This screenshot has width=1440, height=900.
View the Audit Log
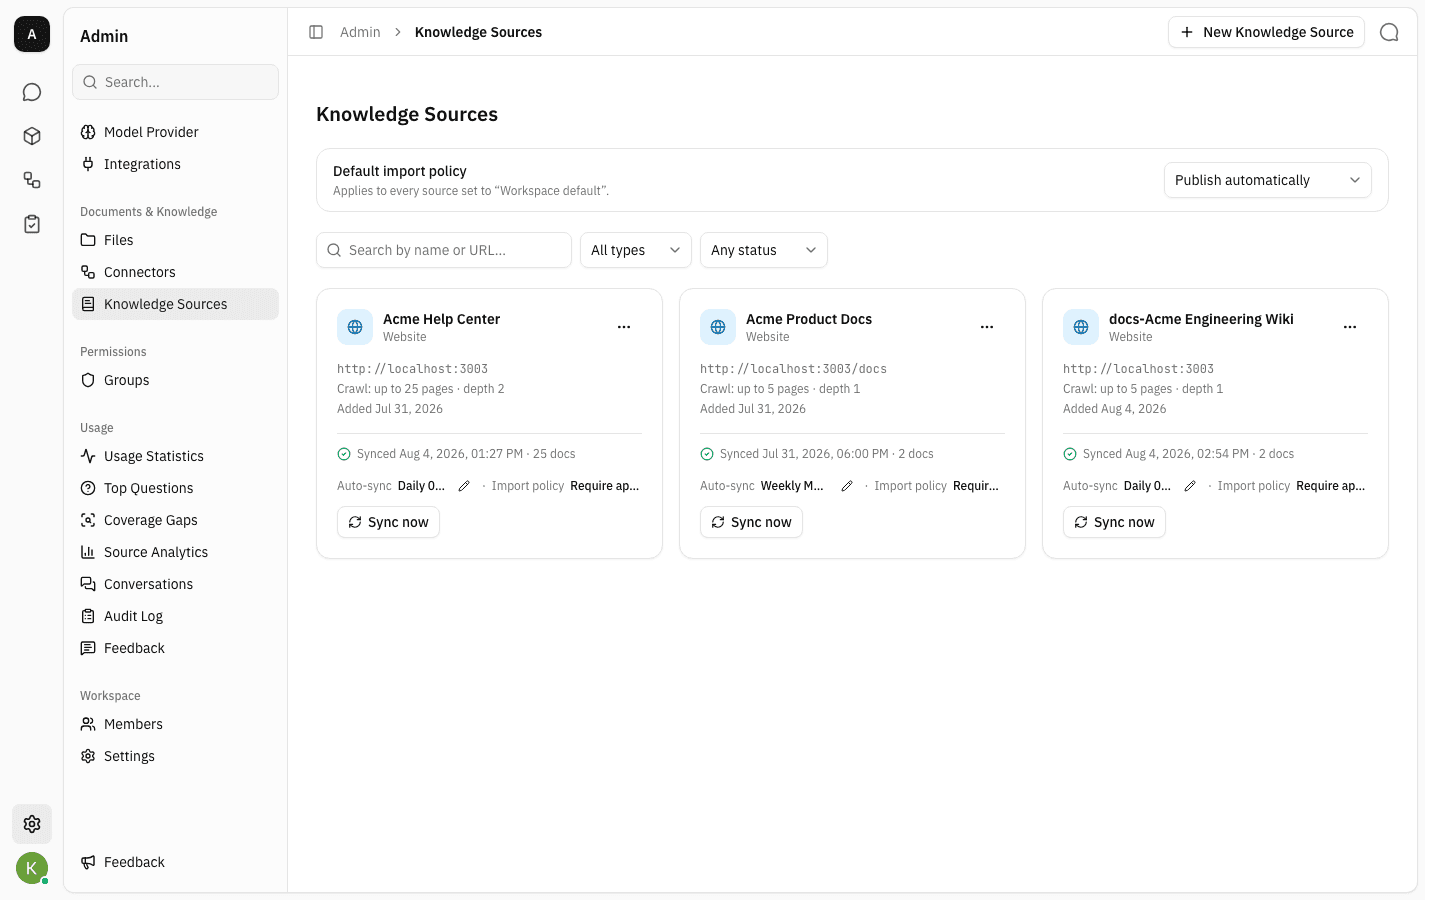(x=175, y=616)
